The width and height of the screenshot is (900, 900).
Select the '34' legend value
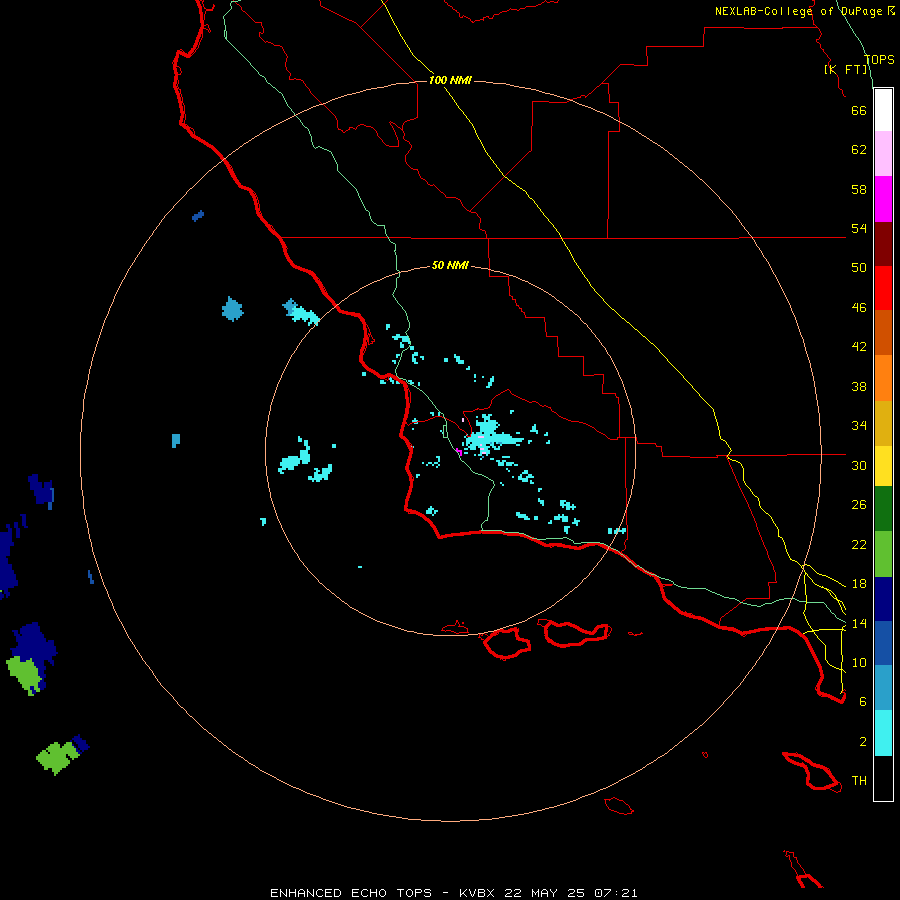[859, 426]
